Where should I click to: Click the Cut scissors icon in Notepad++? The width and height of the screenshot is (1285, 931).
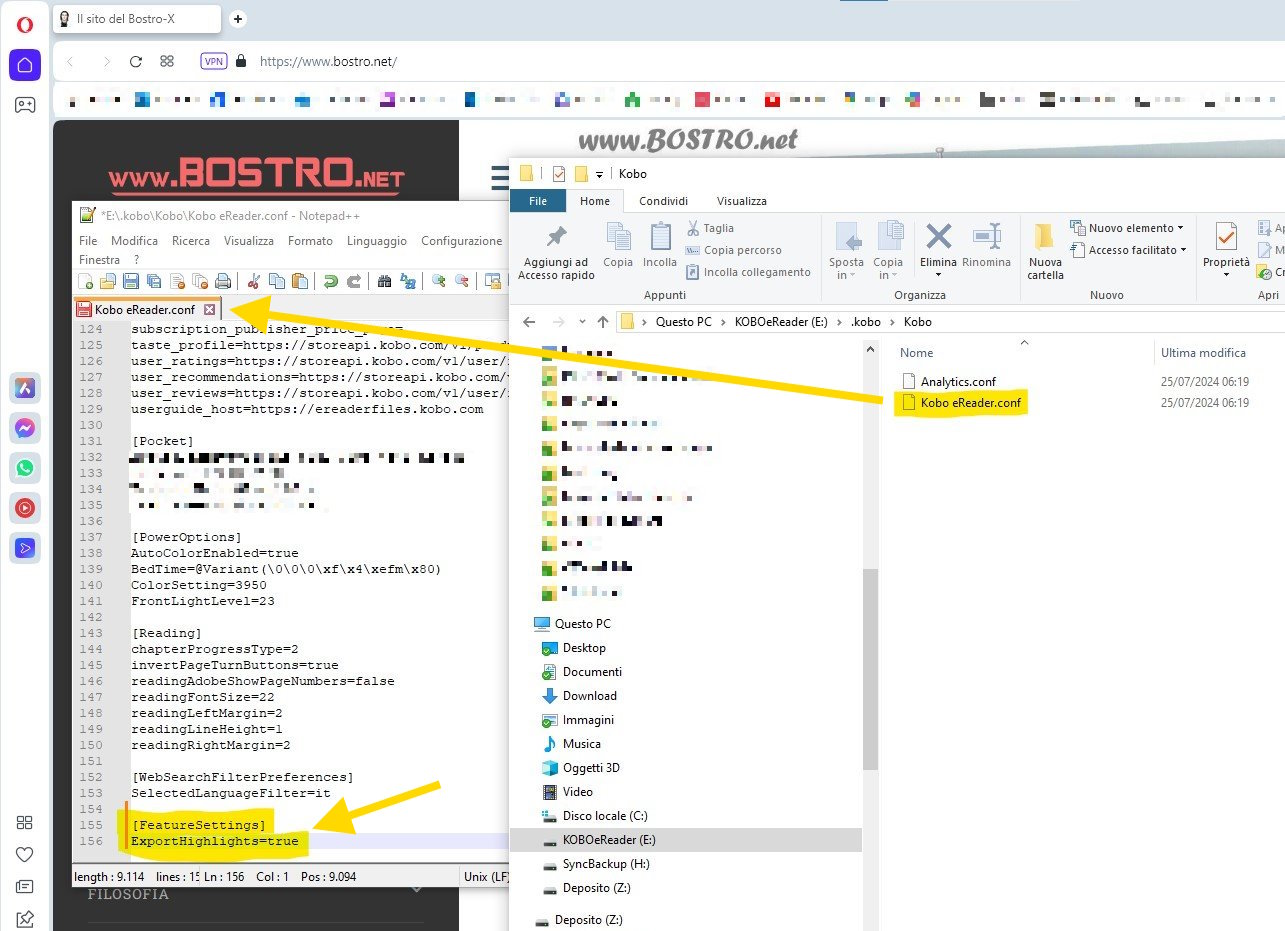click(x=254, y=281)
